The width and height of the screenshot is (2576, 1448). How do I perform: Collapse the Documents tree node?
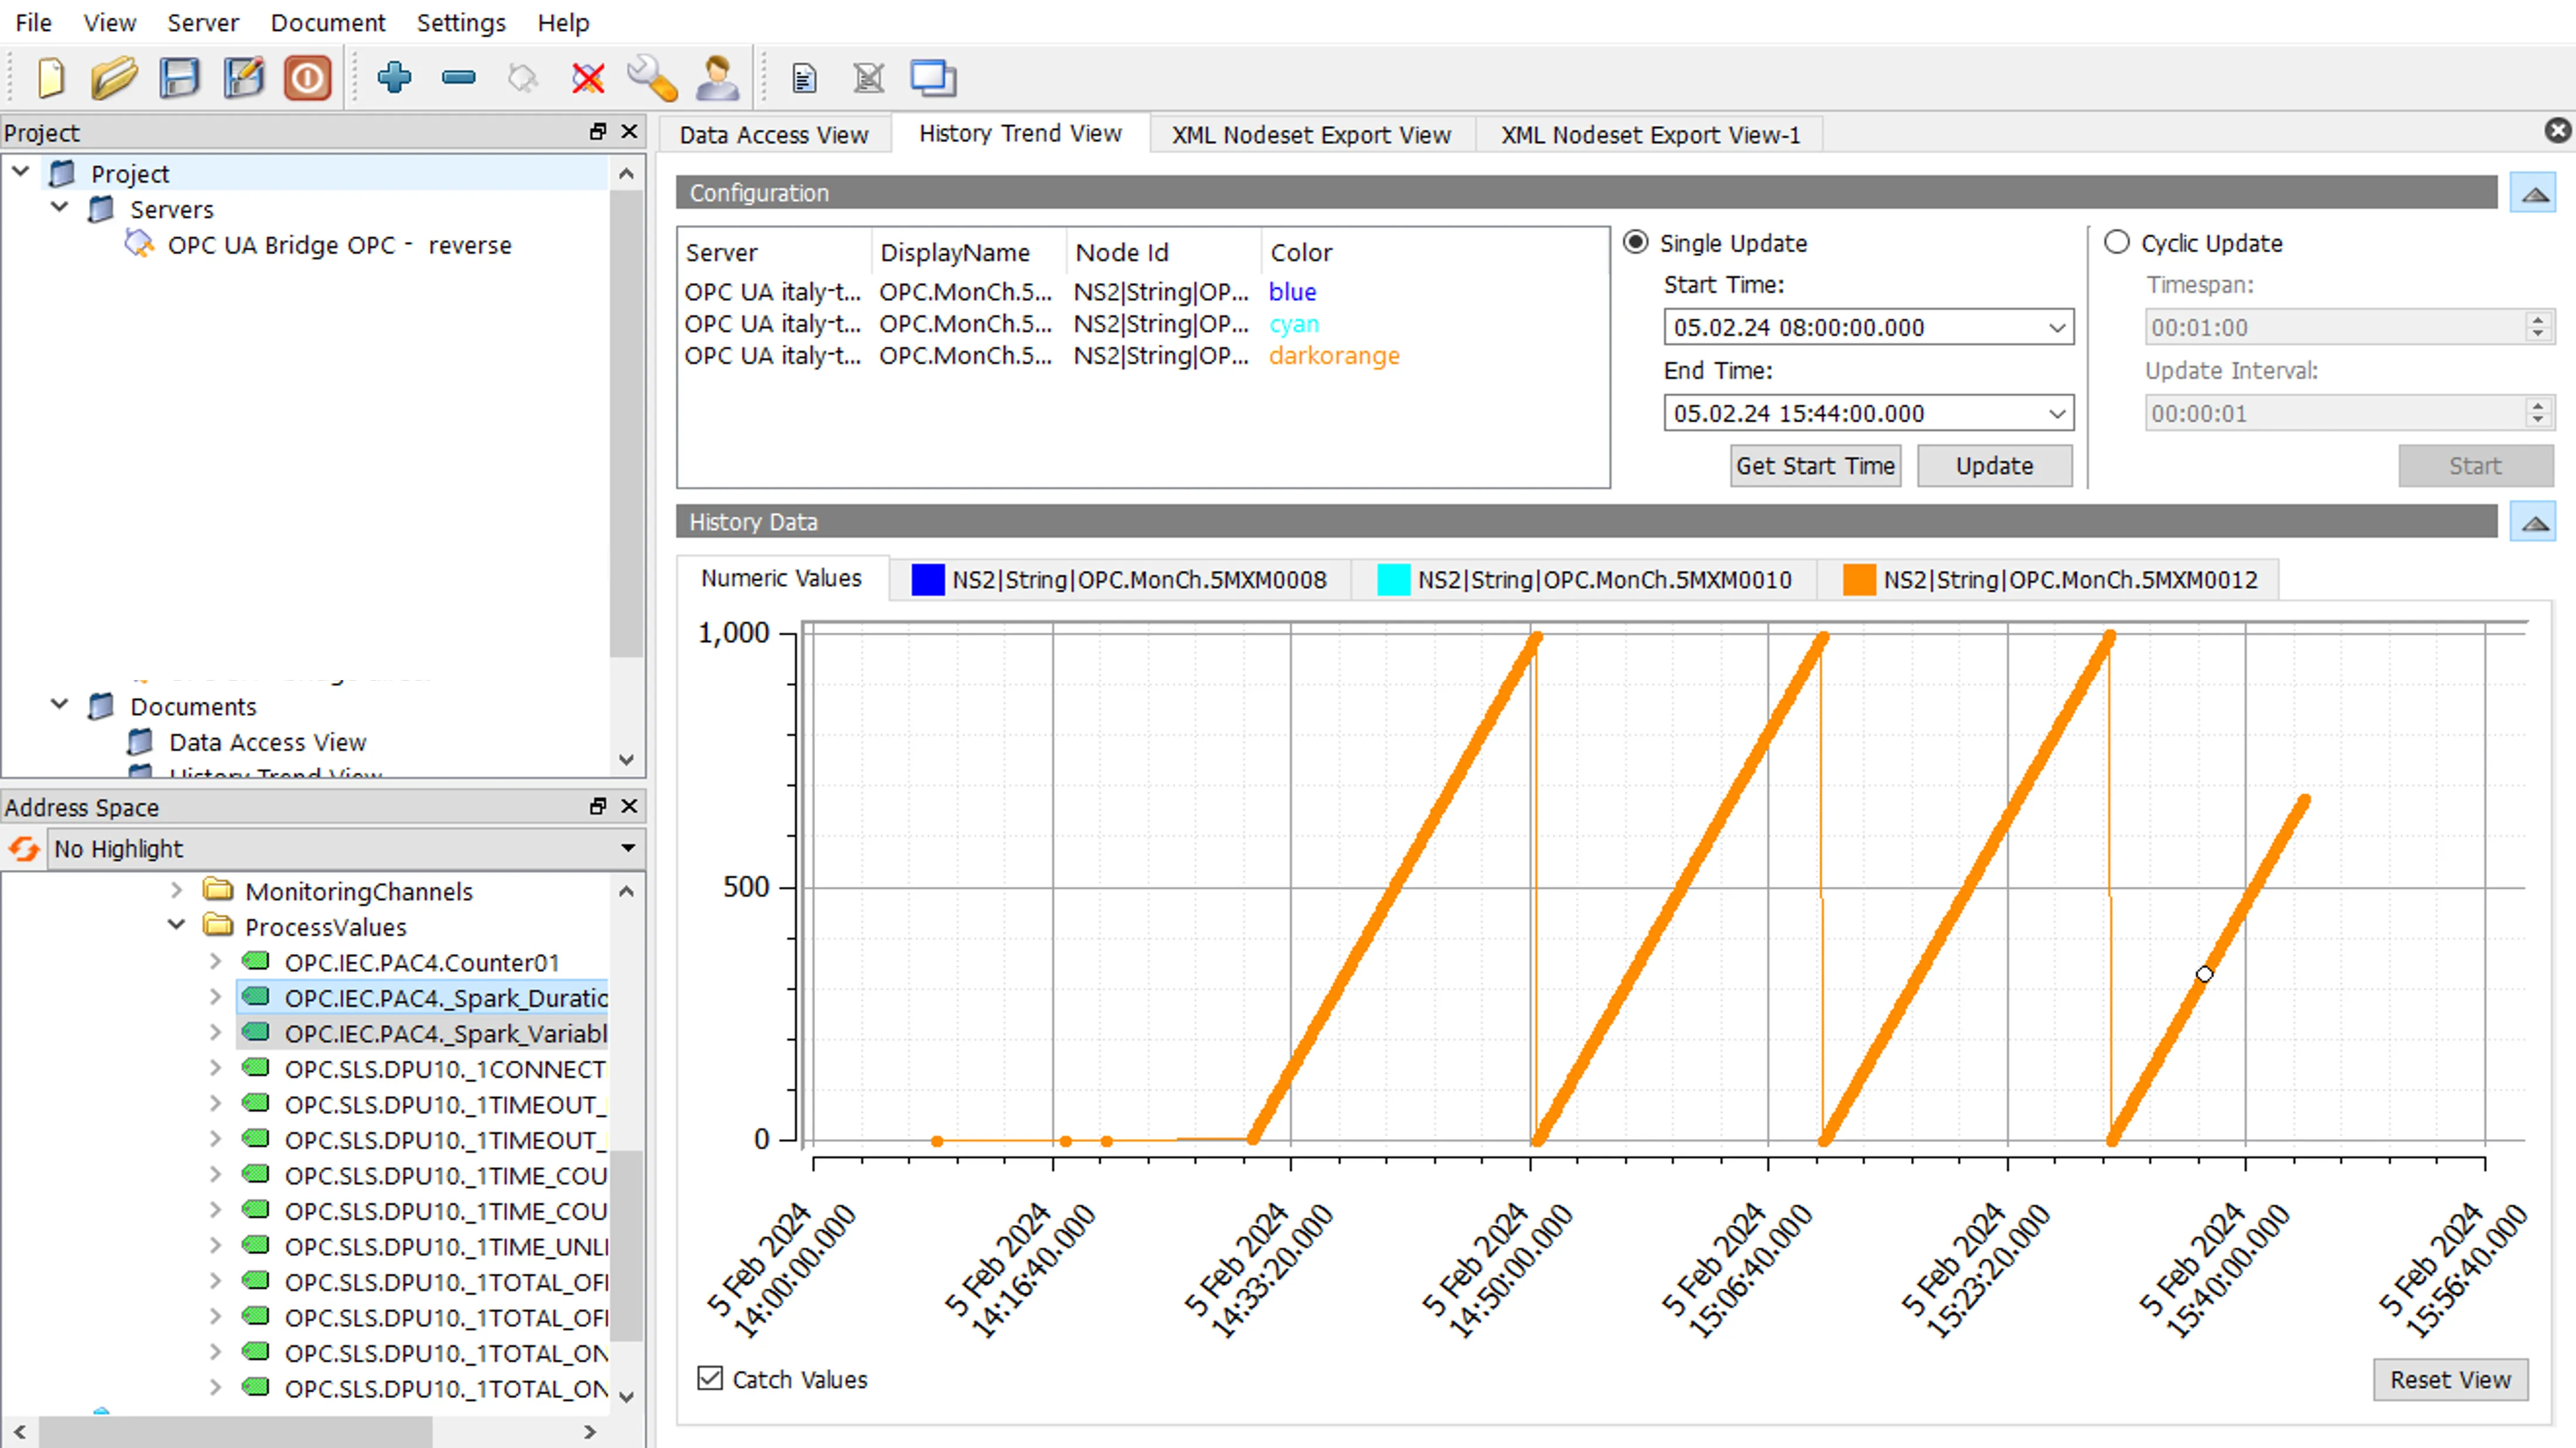(x=59, y=704)
